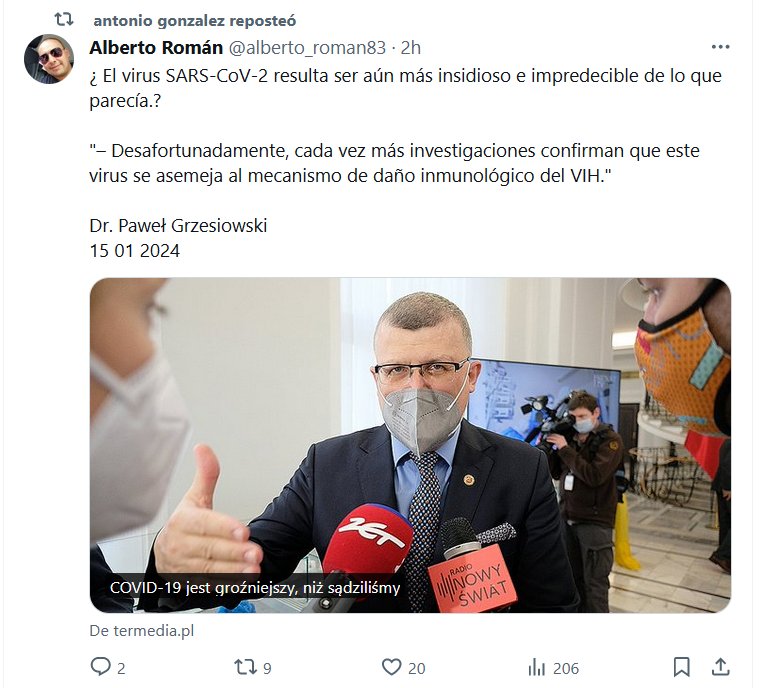
Task: Click 'antonio gonzalez reposteó' label
Action: 194,21
